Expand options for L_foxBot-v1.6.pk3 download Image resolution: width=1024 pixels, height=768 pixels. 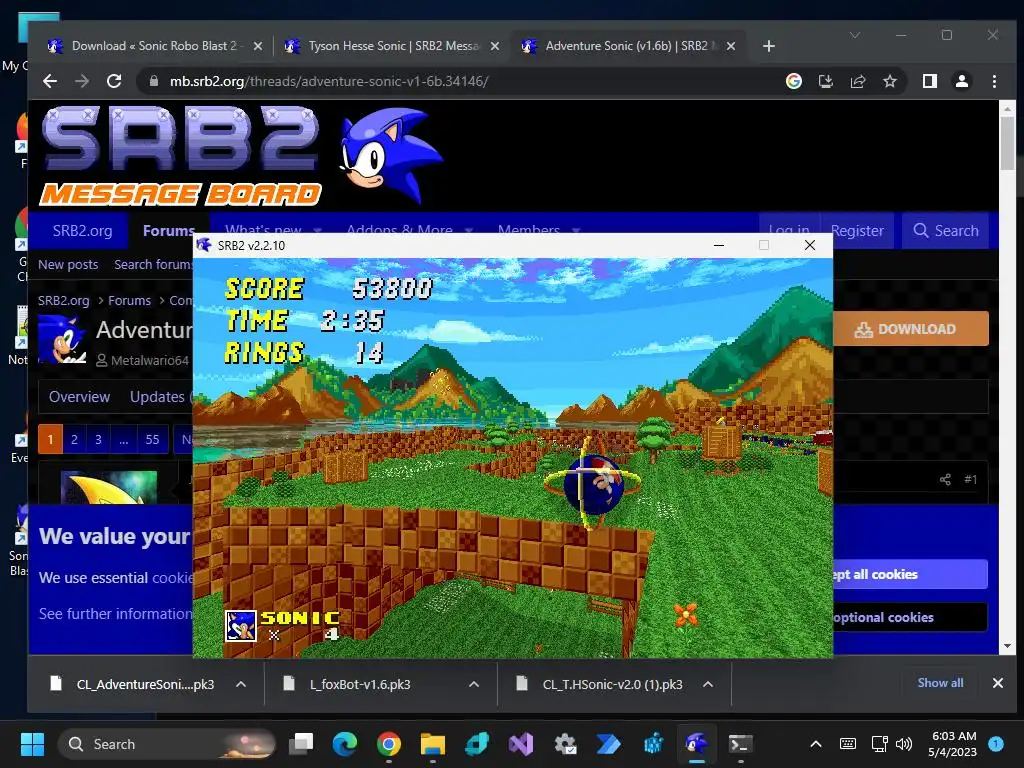coord(474,684)
